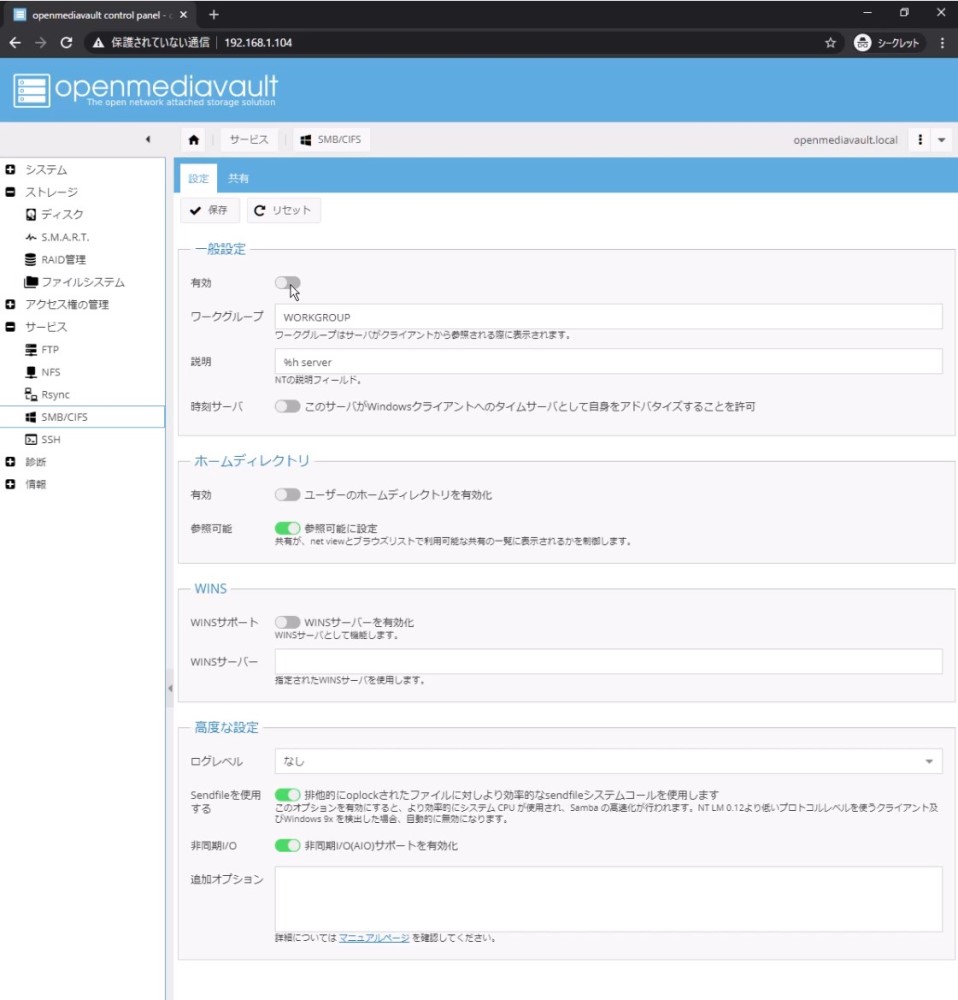Enable the SMB service 有効 toggle
The width and height of the screenshot is (958, 1000).
[288, 283]
